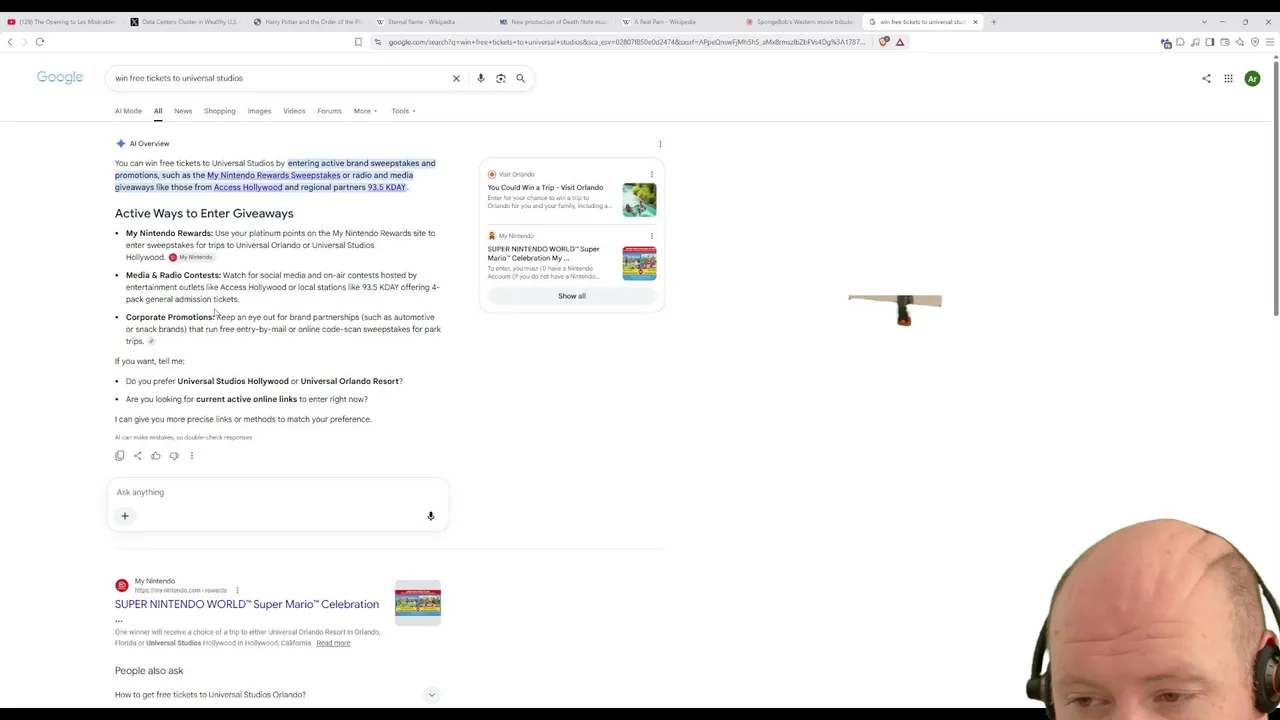Open 'SUPER NINTENDO WORLD Super Mario Celebration' result
This screenshot has height=720, width=1280.
(247, 604)
